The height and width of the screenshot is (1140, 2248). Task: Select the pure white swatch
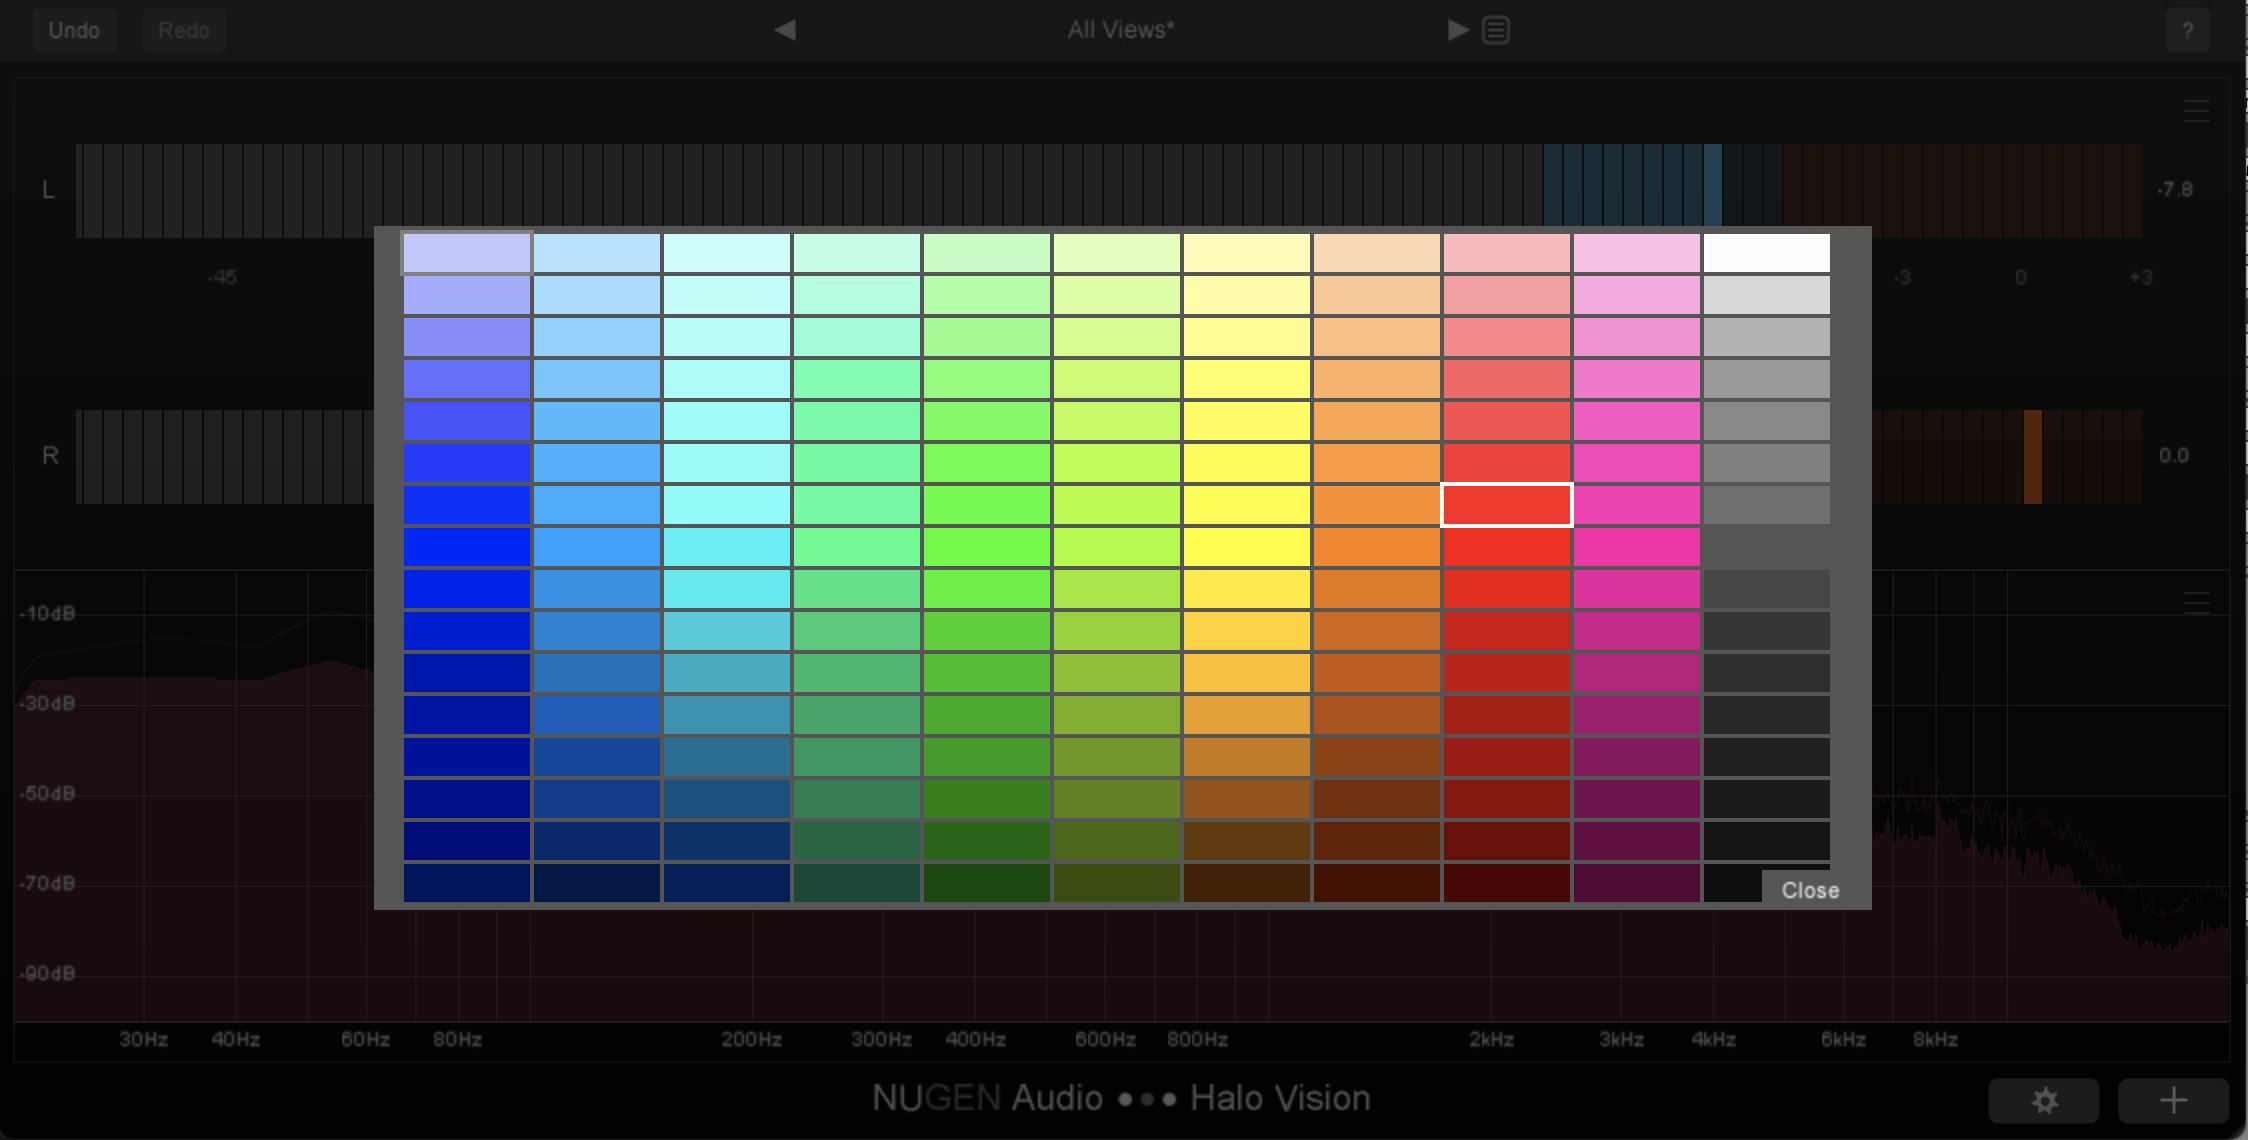1766,253
